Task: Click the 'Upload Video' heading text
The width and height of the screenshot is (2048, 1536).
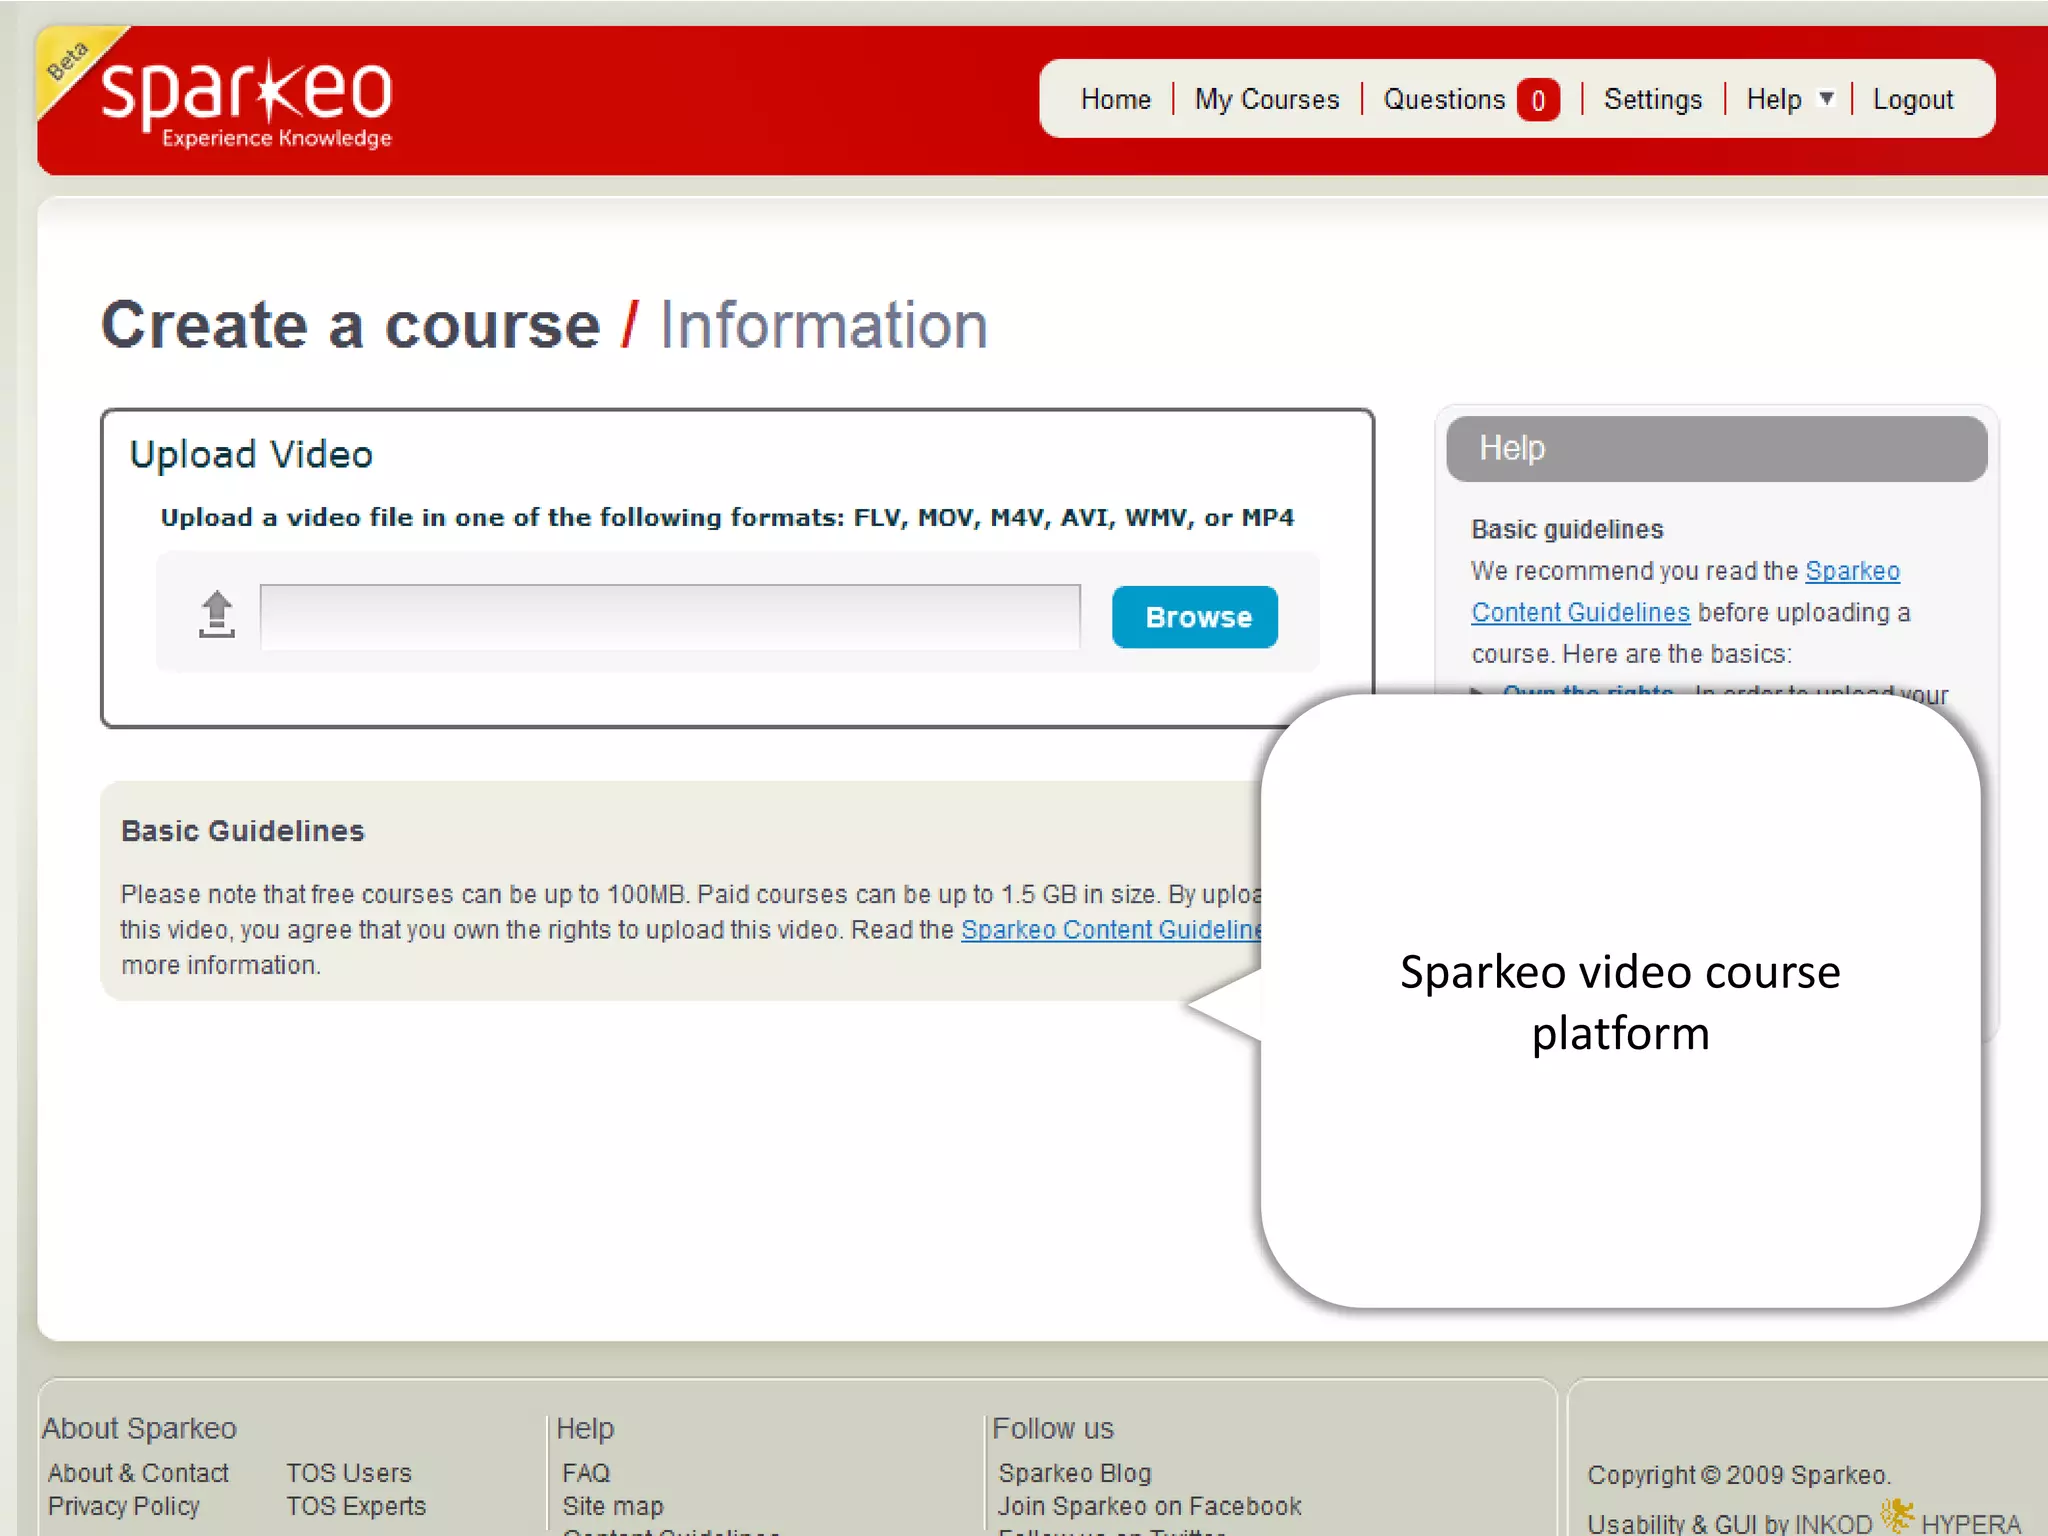Action: pyautogui.click(x=251, y=455)
